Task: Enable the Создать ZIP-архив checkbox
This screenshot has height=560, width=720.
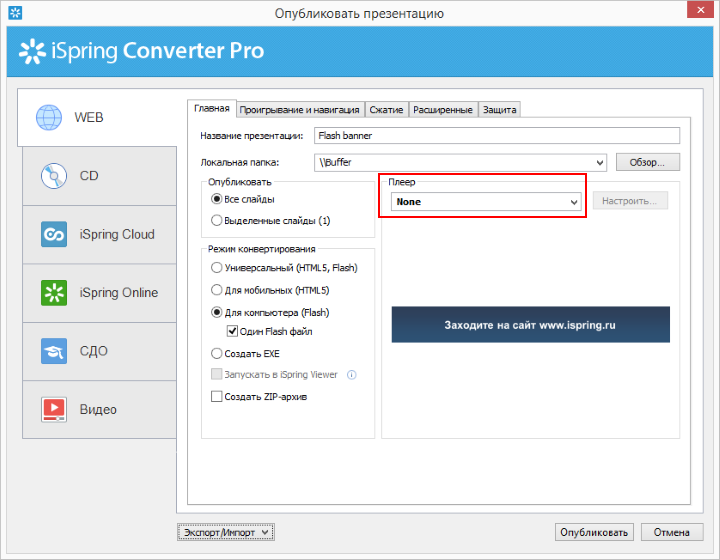Action: (216, 397)
